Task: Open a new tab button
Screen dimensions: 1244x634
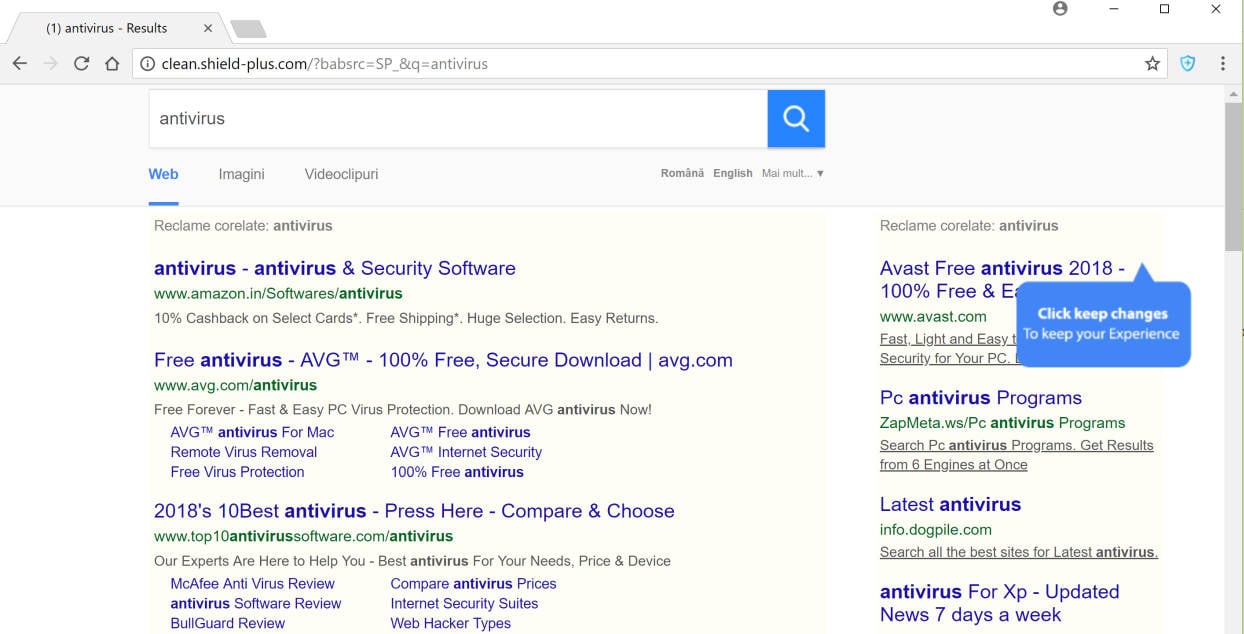Action: (247, 28)
